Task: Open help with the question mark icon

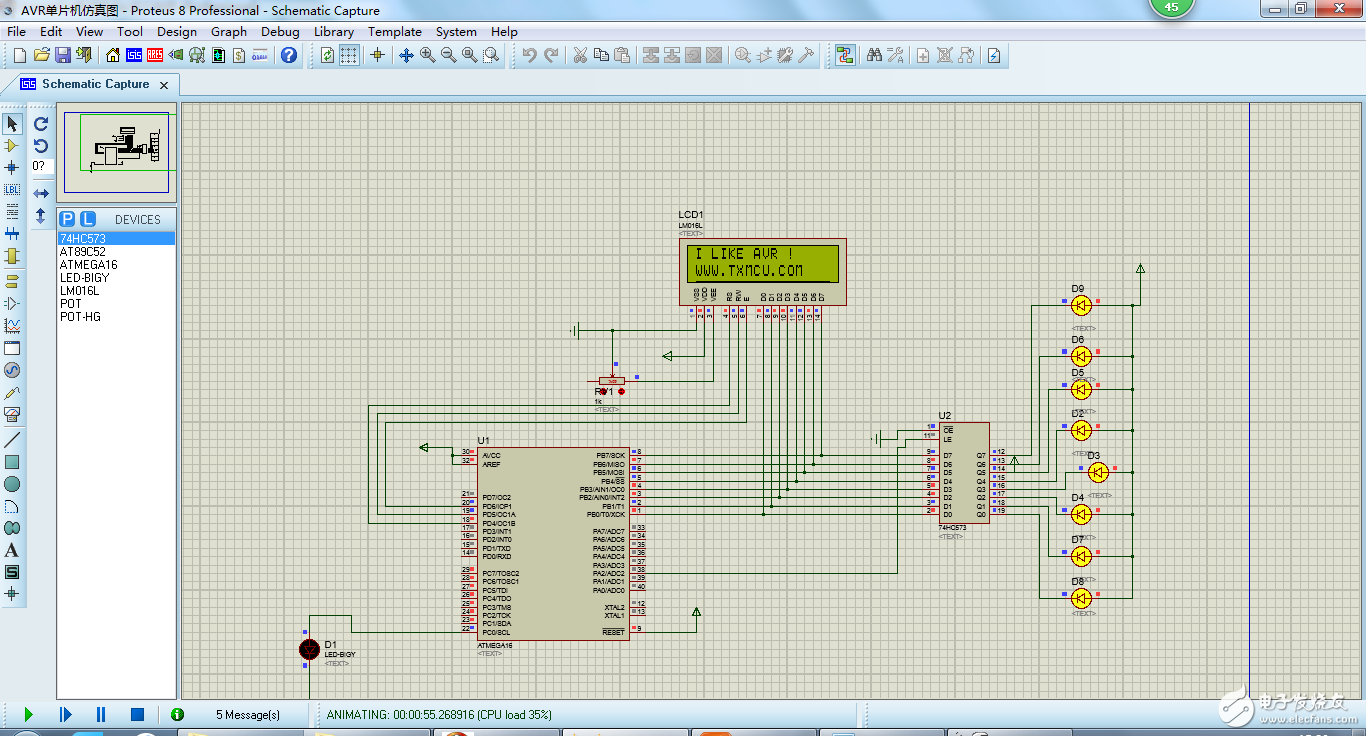Action: [x=289, y=55]
